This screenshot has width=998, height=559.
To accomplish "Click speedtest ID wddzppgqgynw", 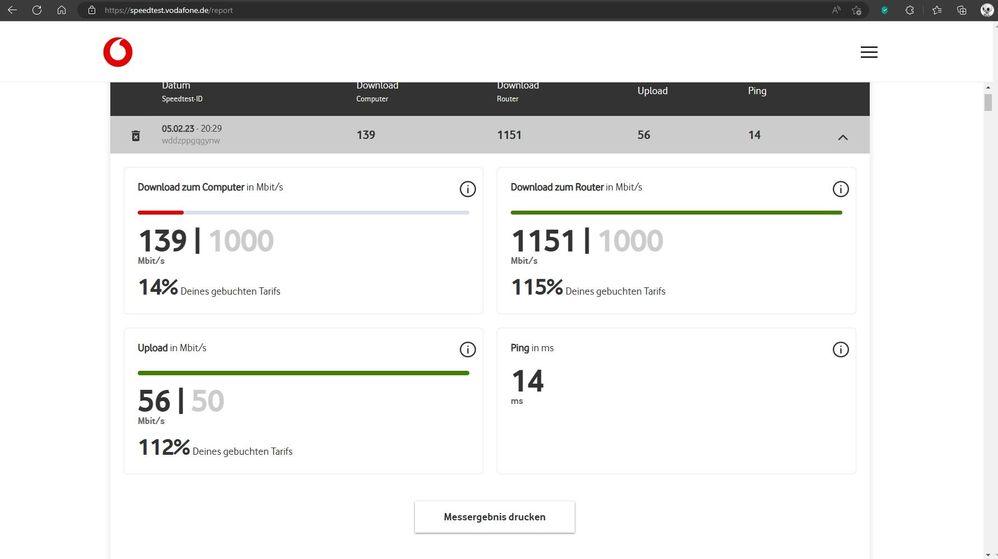I will 190,141.
